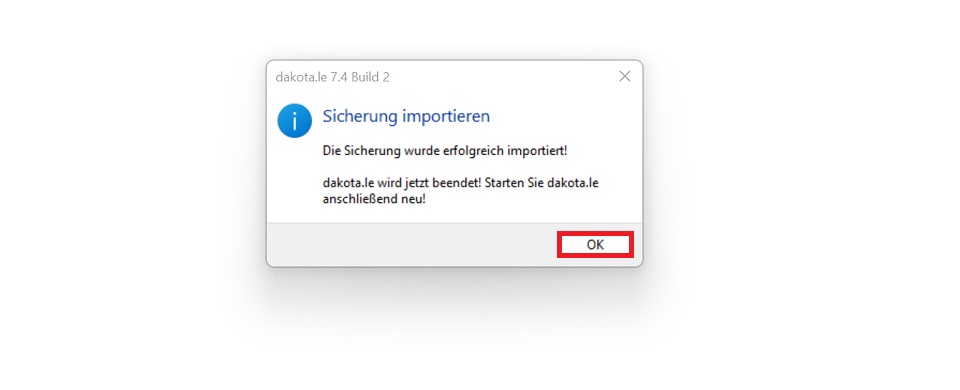This screenshot has width=960, height=390.
Task: Click the "anschließend neu!" text line
Action: [x=373, y=199]
